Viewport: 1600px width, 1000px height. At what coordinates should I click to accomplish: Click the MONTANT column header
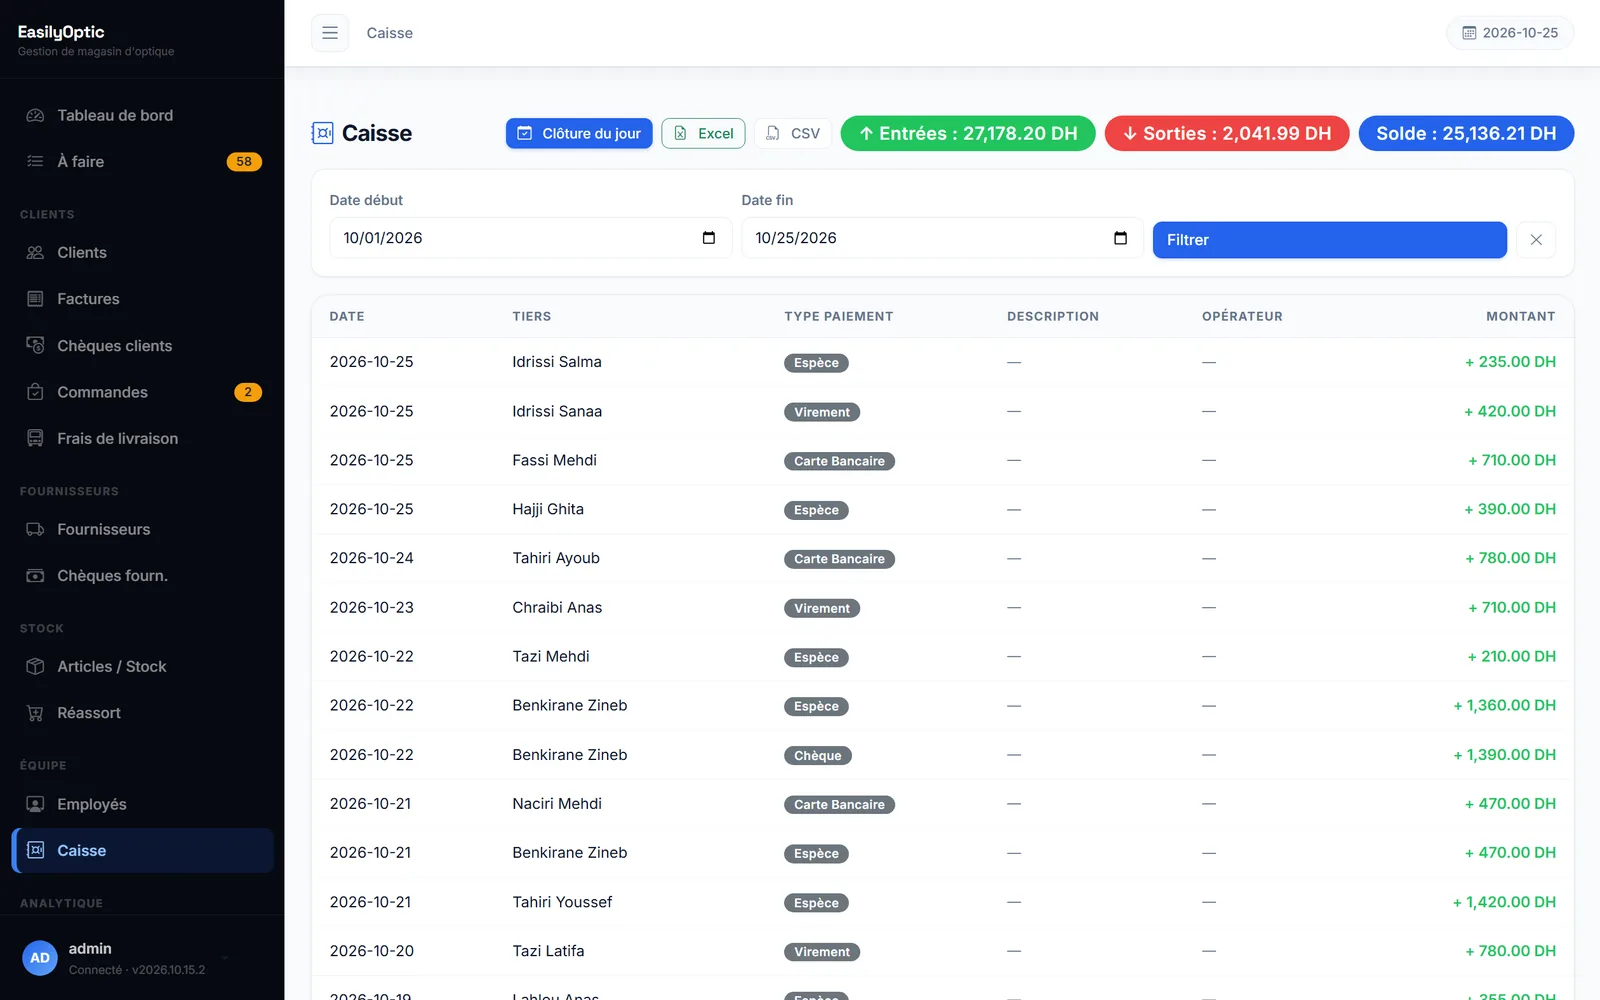coord(1520,316)
